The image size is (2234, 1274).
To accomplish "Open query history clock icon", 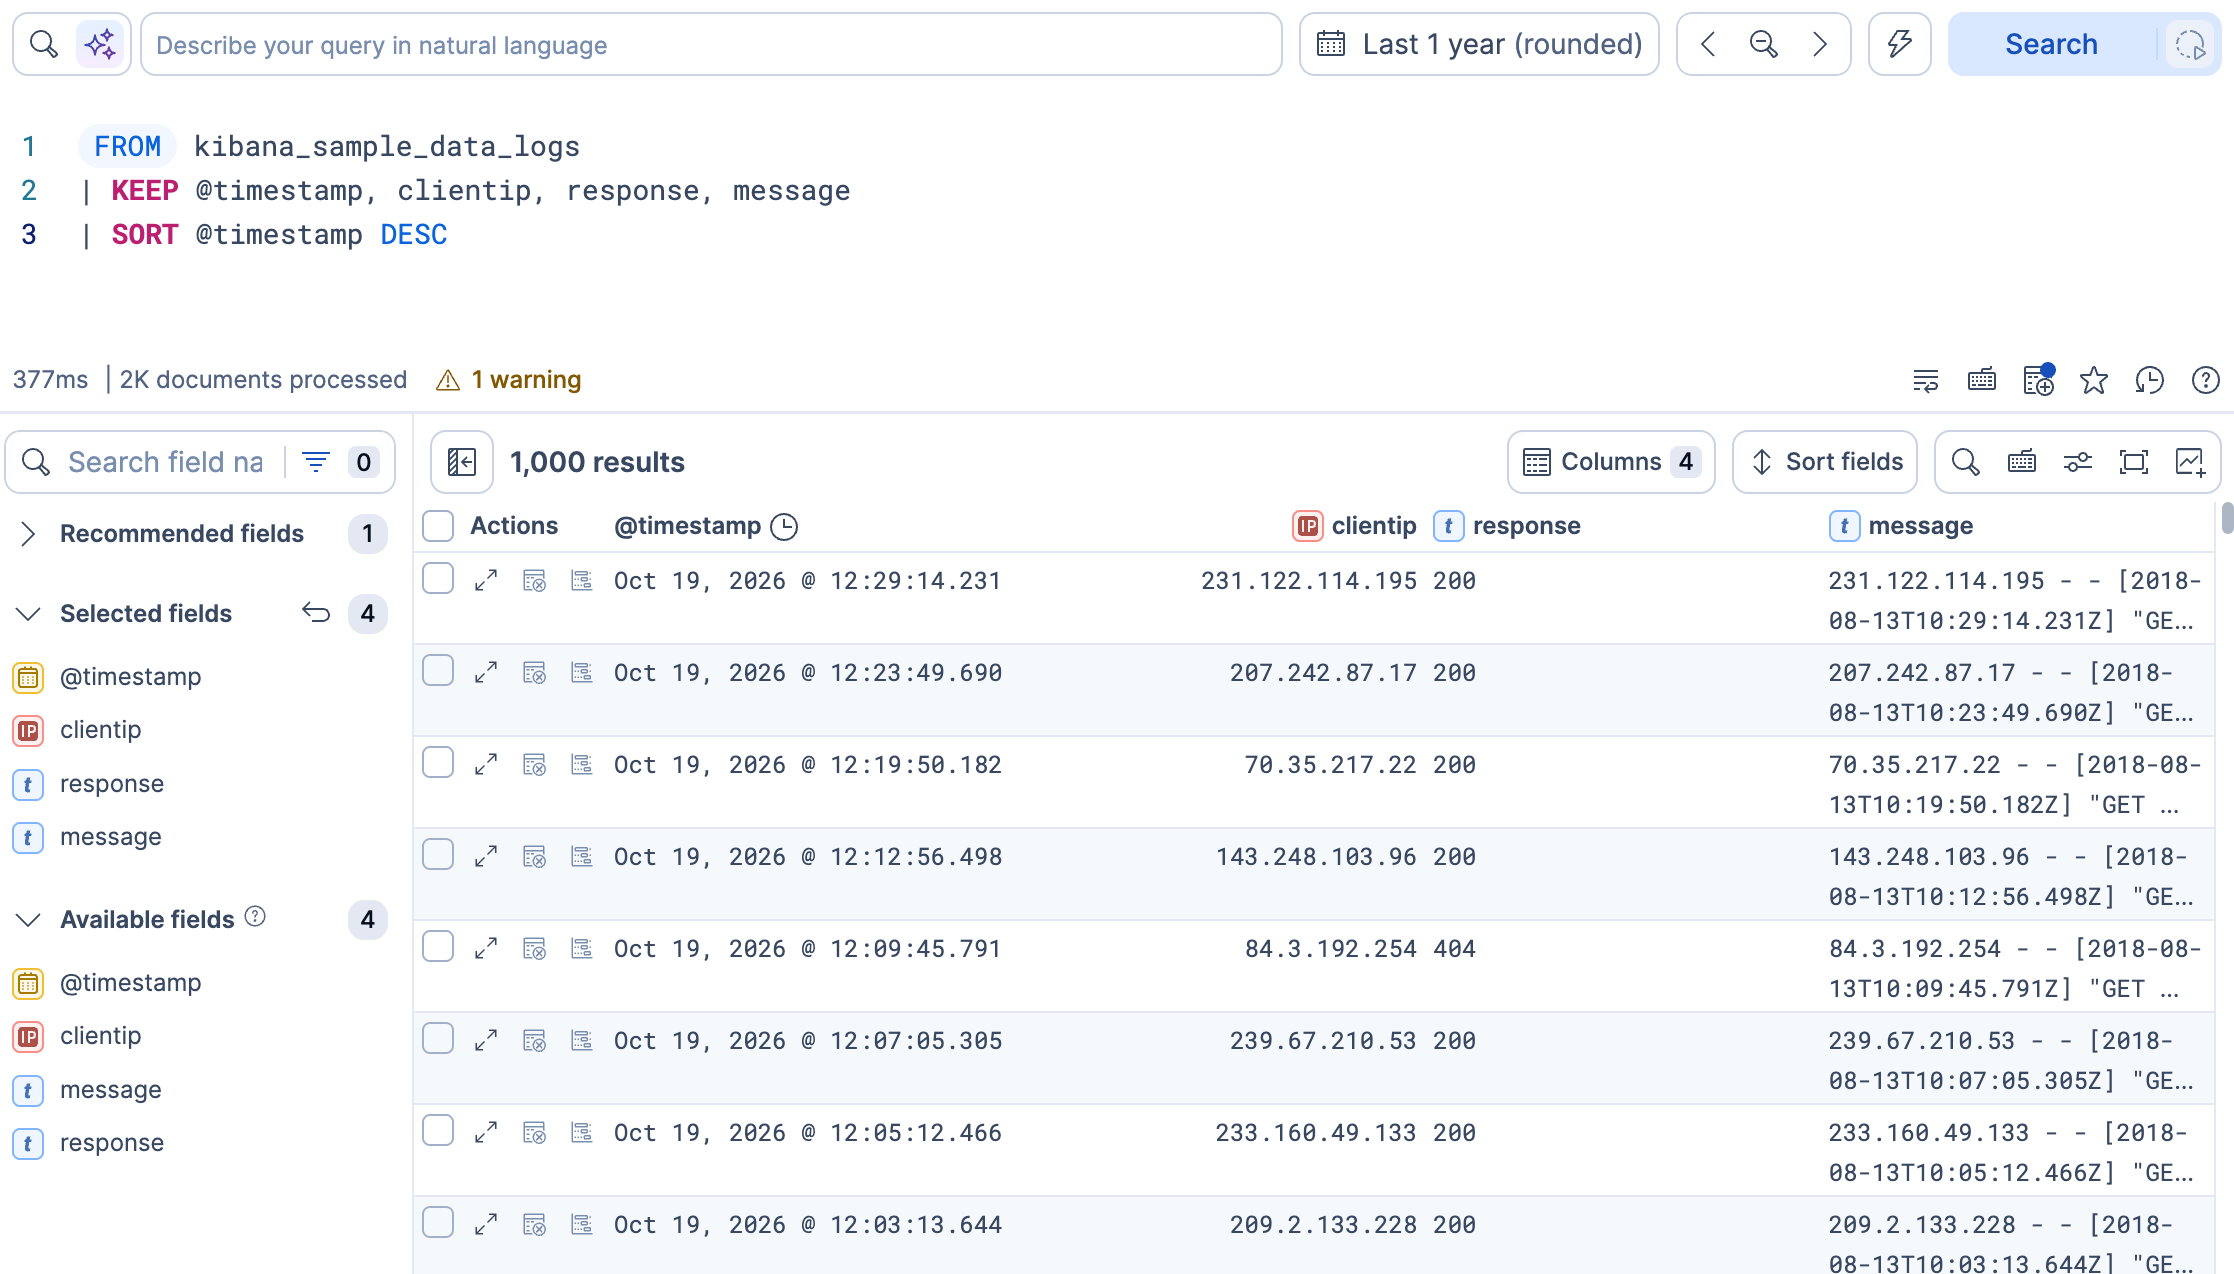I will pos(2150,380).
